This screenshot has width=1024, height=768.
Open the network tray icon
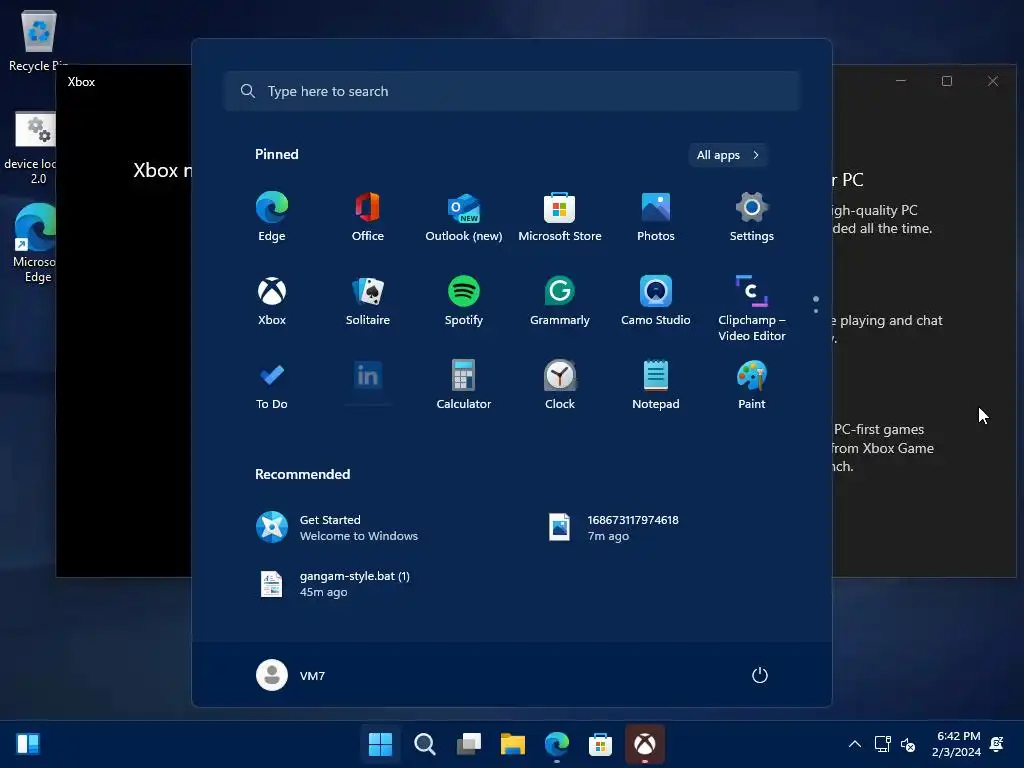883,744
